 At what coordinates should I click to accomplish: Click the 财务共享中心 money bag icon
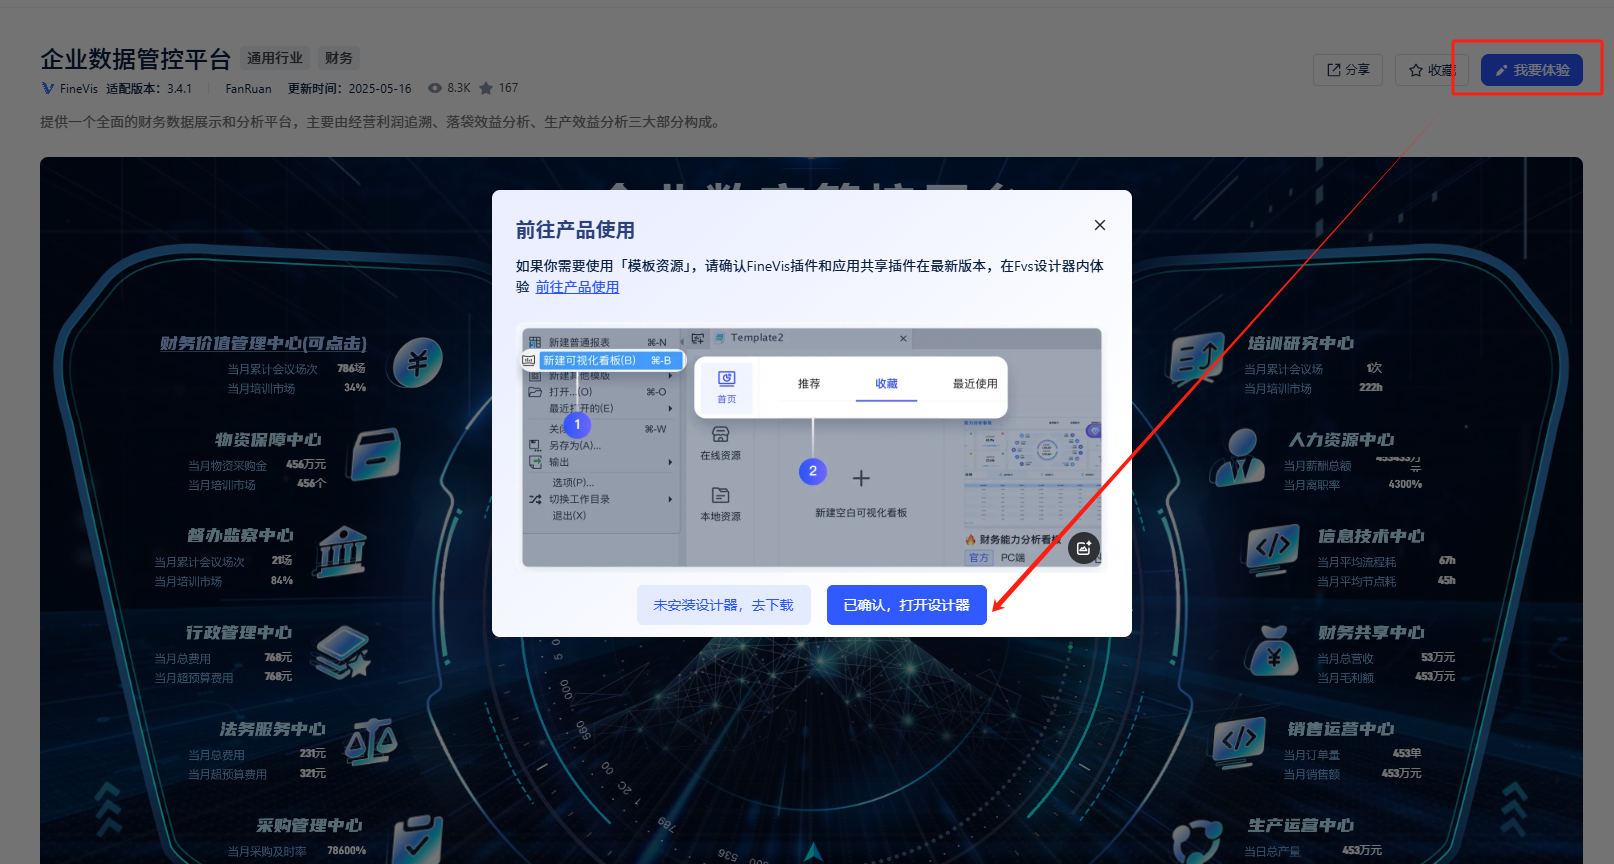(x=1272, y=651)
